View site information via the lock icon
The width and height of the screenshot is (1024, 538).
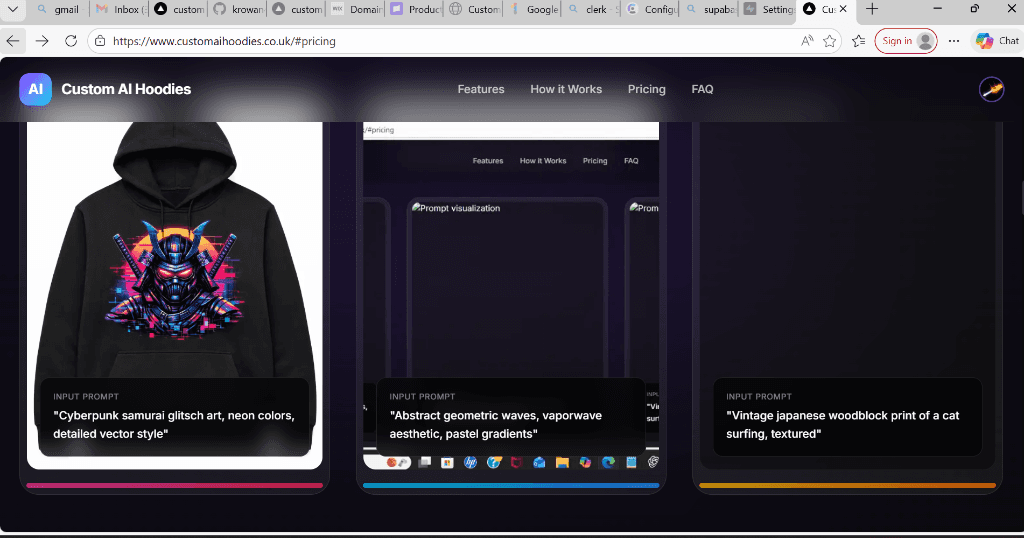(99, 41)
